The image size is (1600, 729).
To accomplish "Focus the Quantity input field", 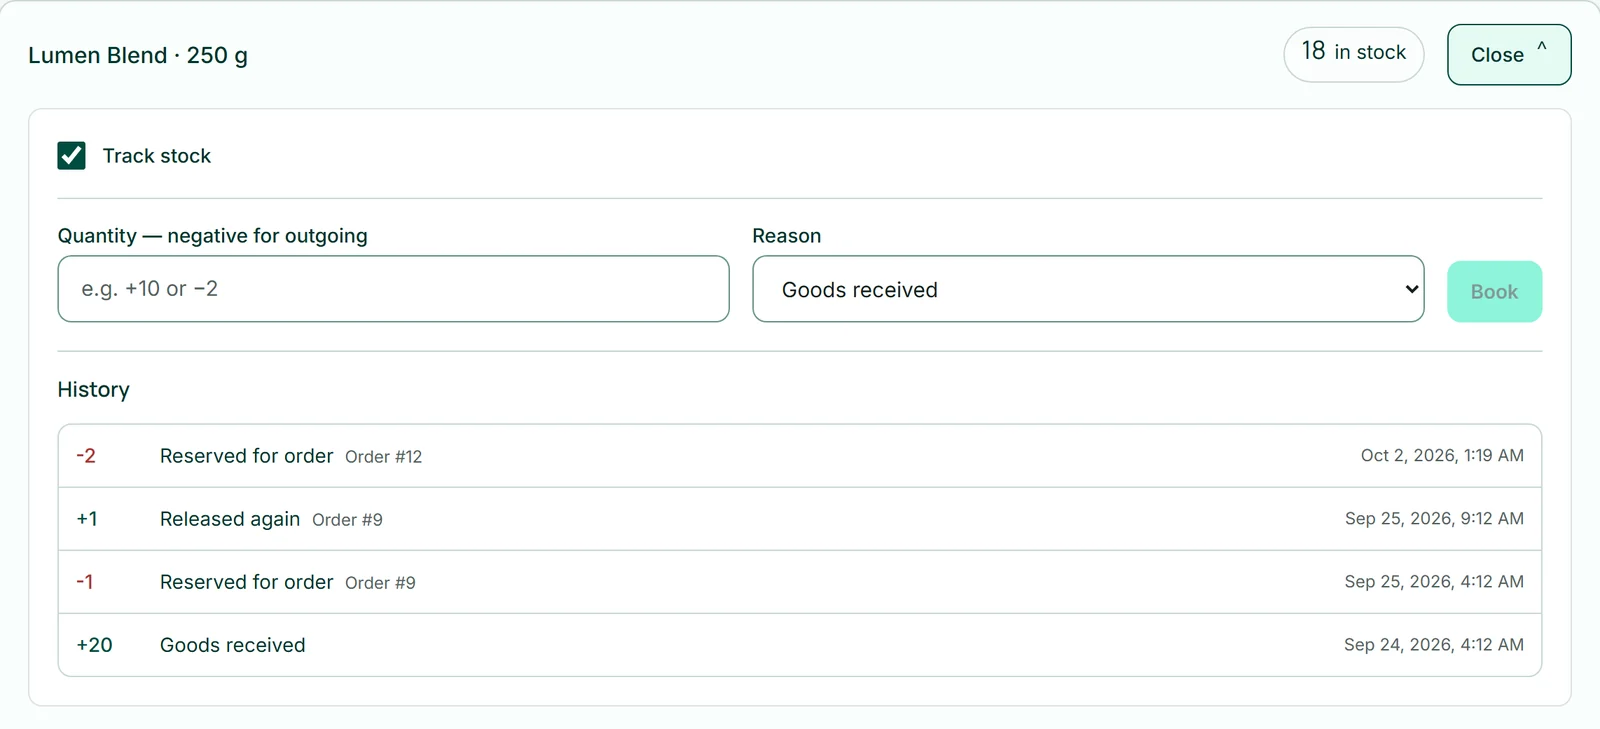I will [393, 289].
